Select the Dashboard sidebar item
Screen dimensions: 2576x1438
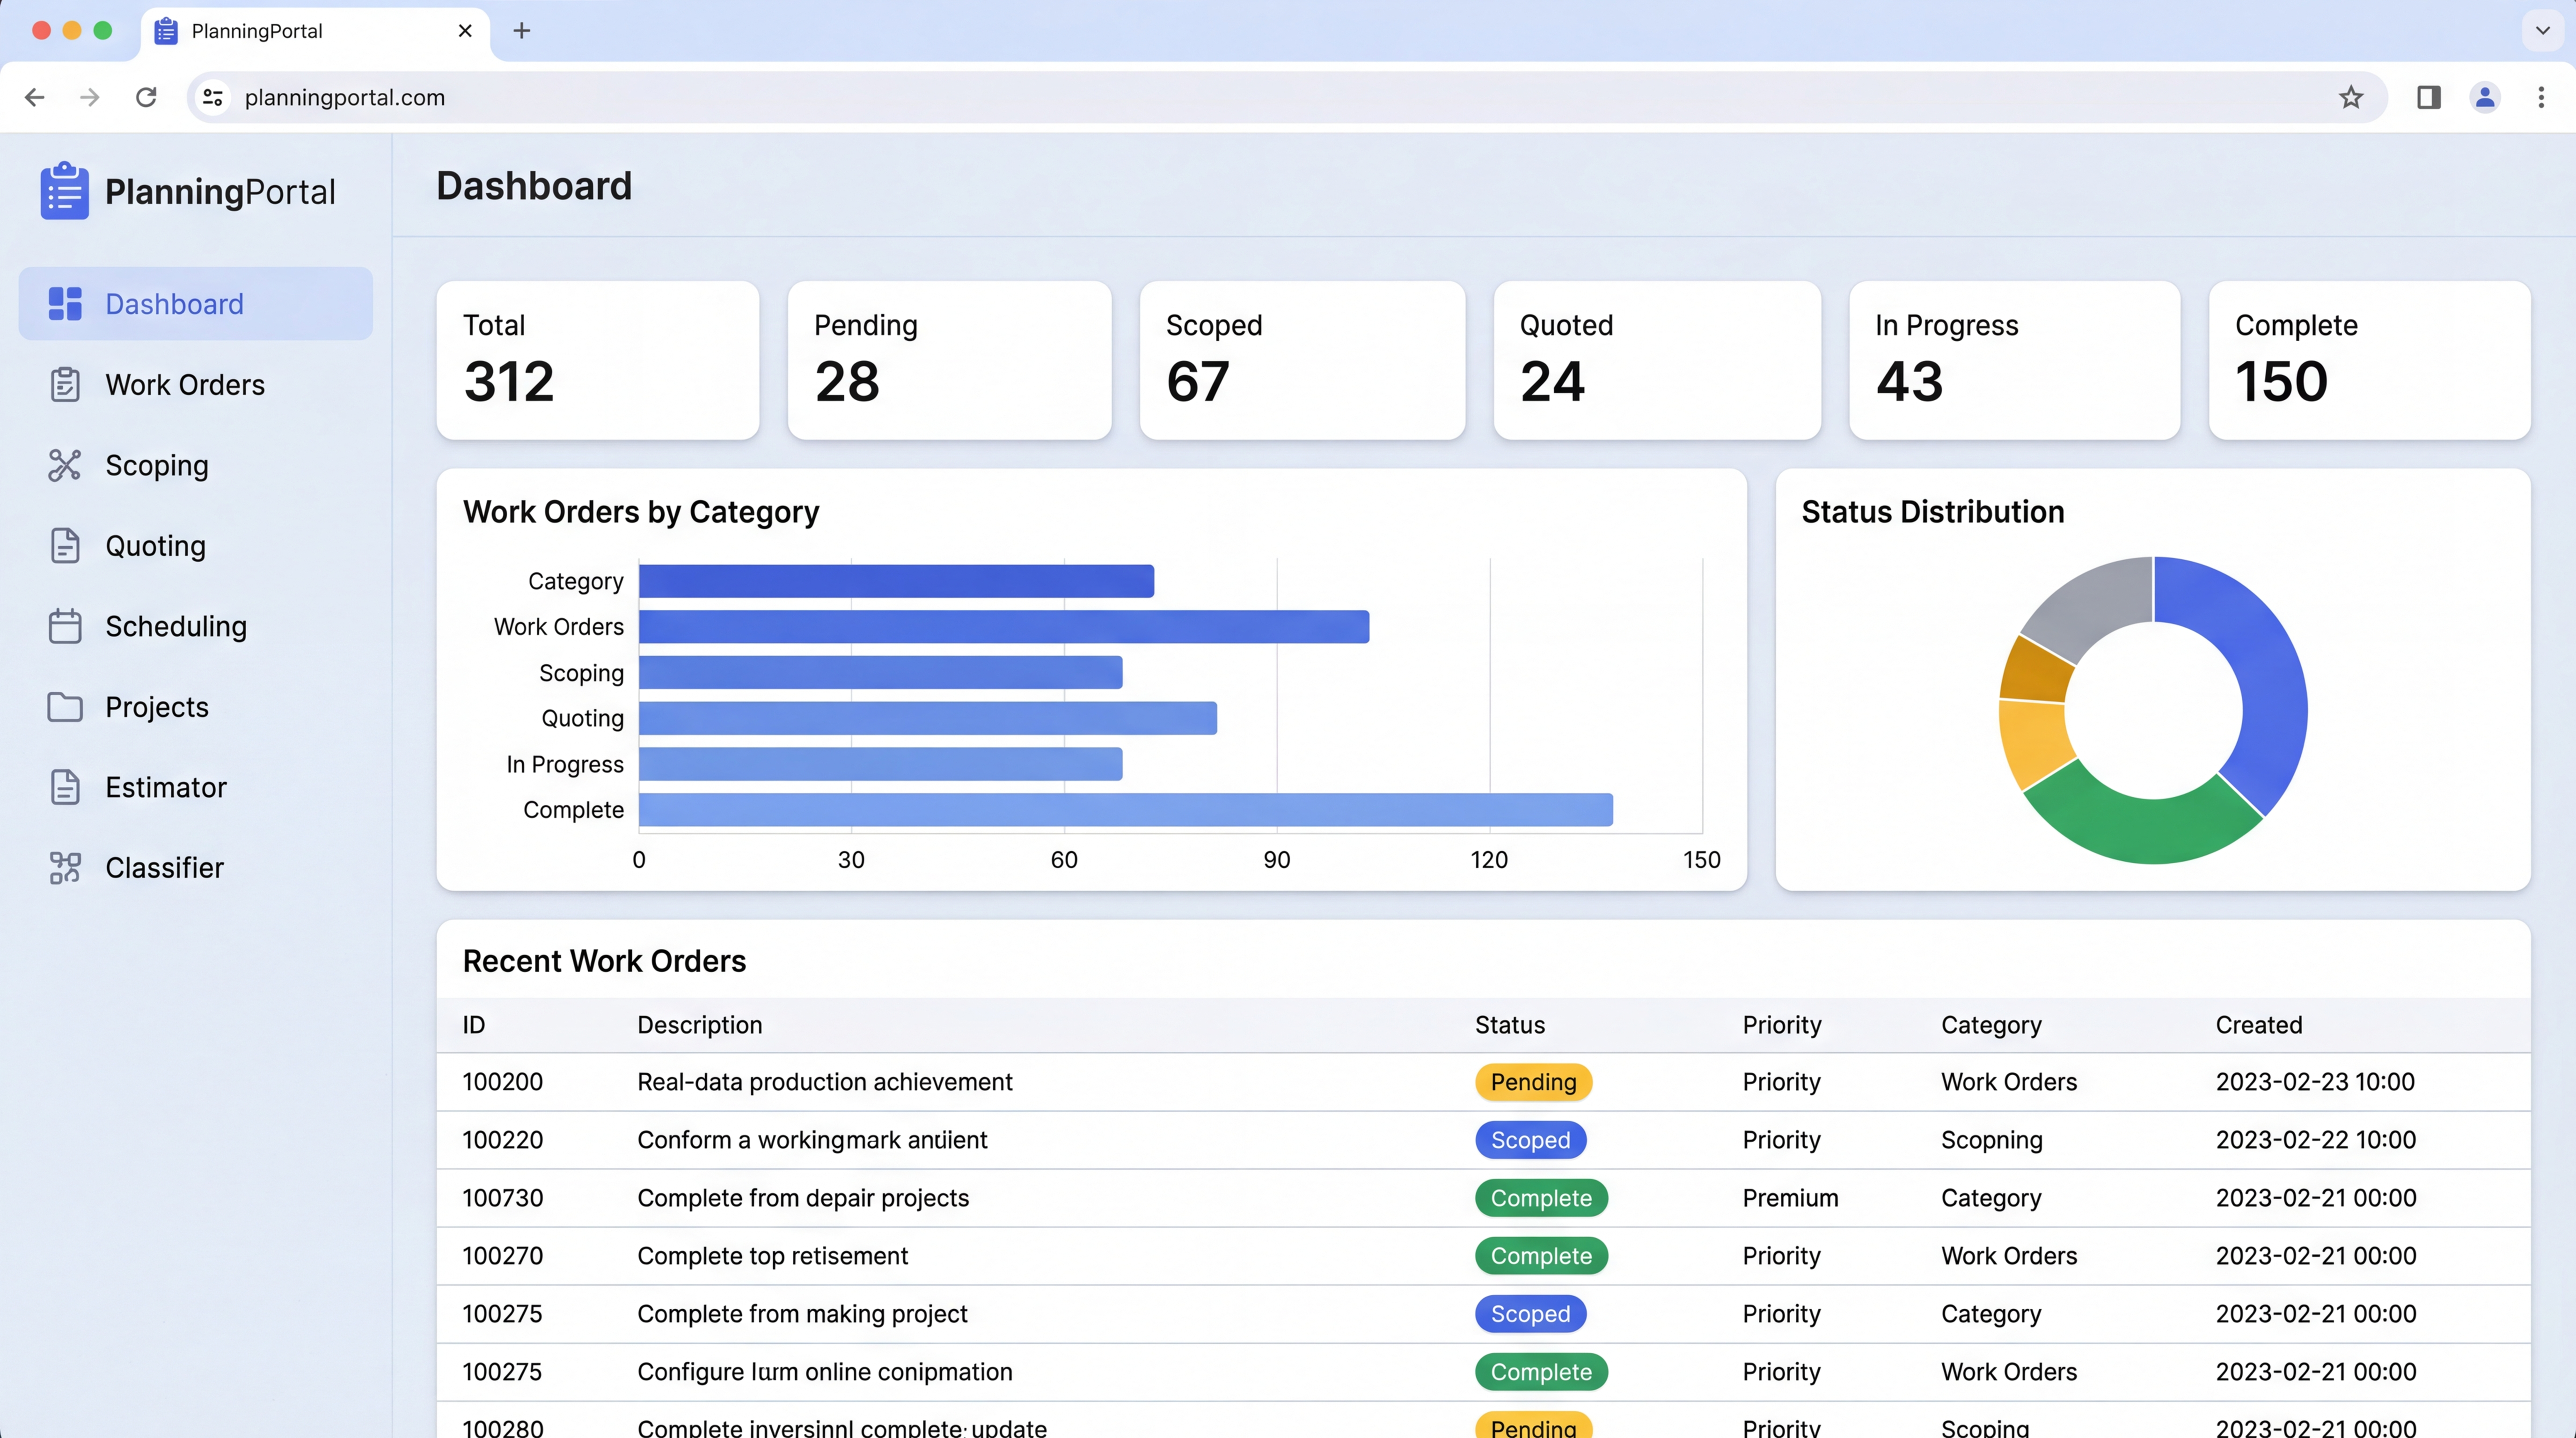coord(195,304)
